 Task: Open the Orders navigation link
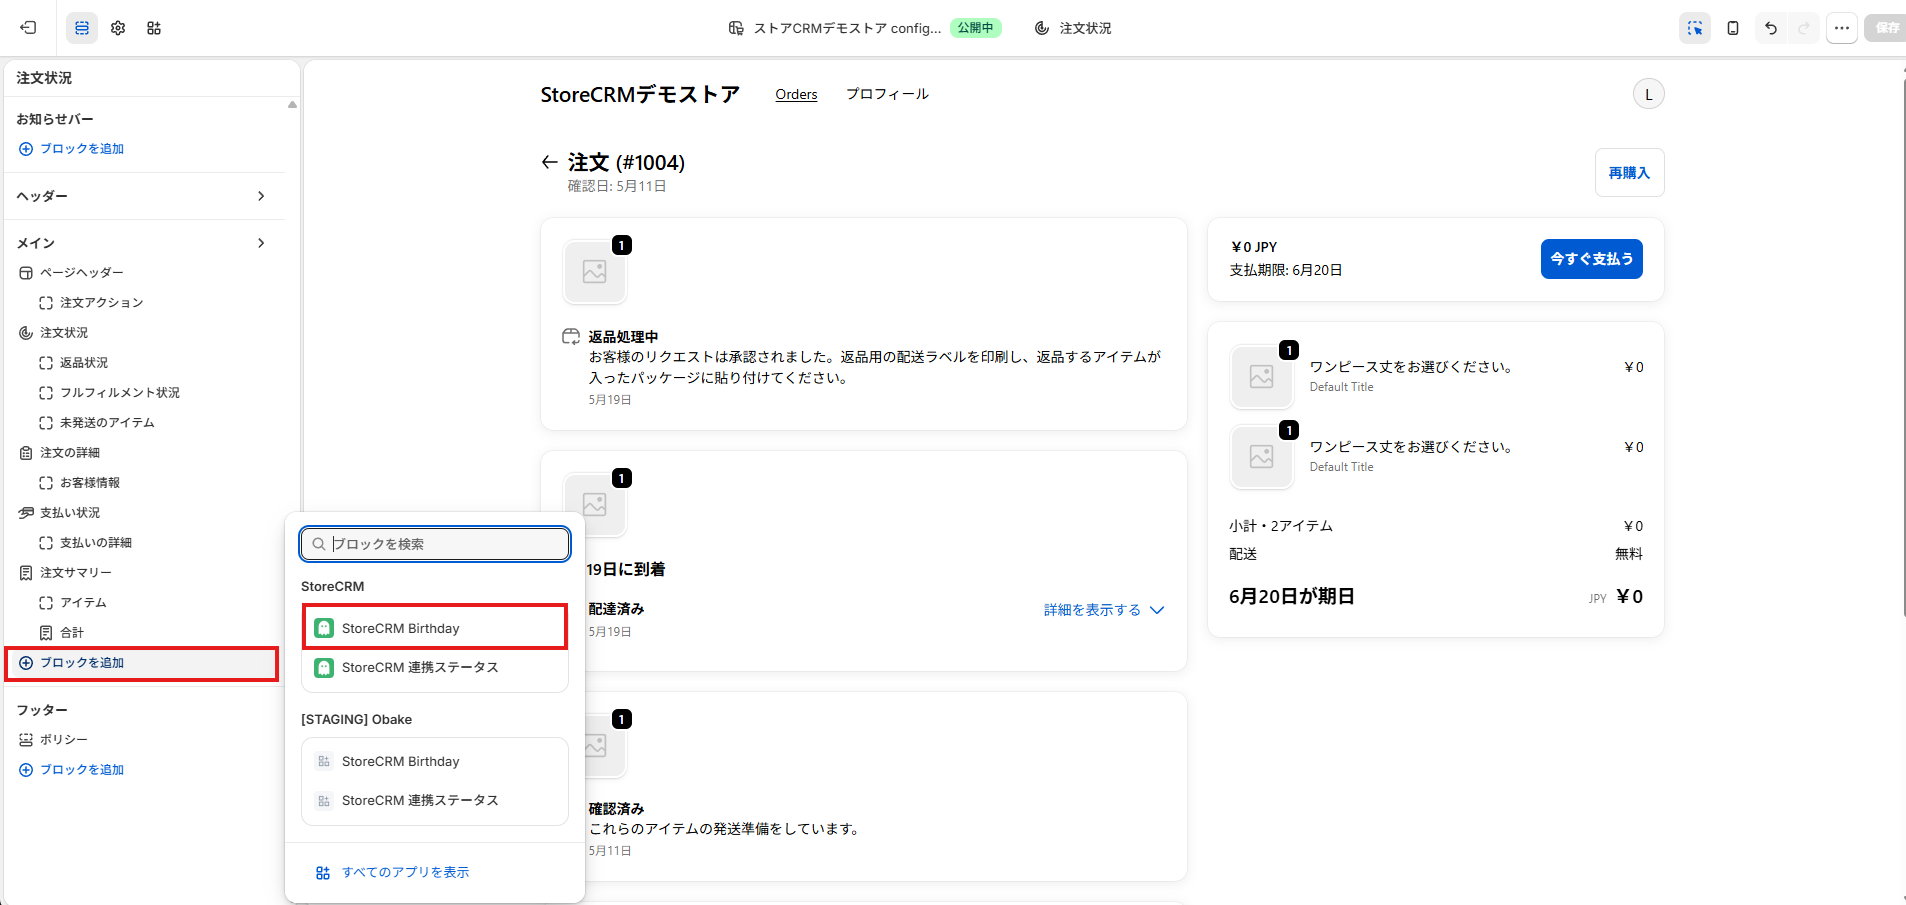(796, 94)
